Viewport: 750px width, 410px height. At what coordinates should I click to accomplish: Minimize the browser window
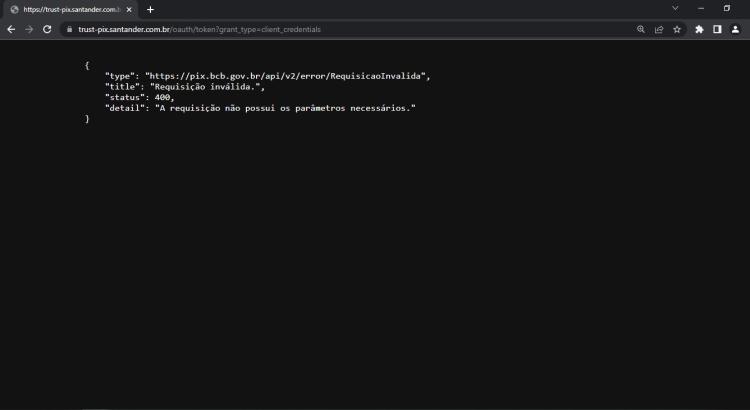[x=701, y=8]
